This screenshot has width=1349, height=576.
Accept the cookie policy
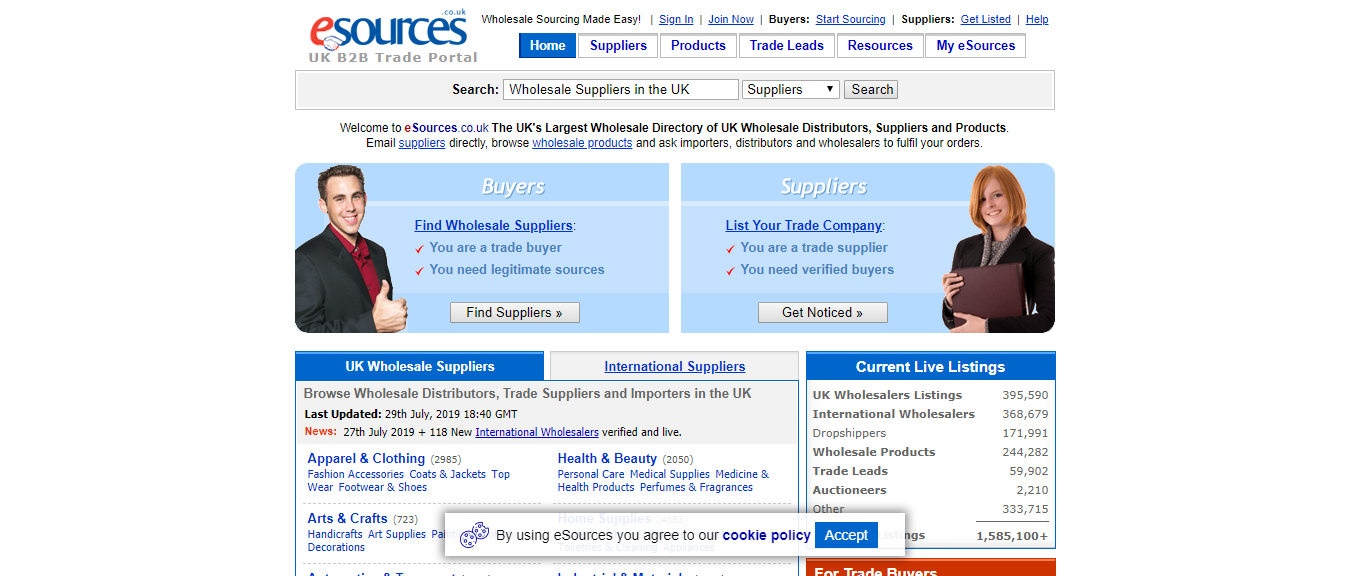(845, 535)
